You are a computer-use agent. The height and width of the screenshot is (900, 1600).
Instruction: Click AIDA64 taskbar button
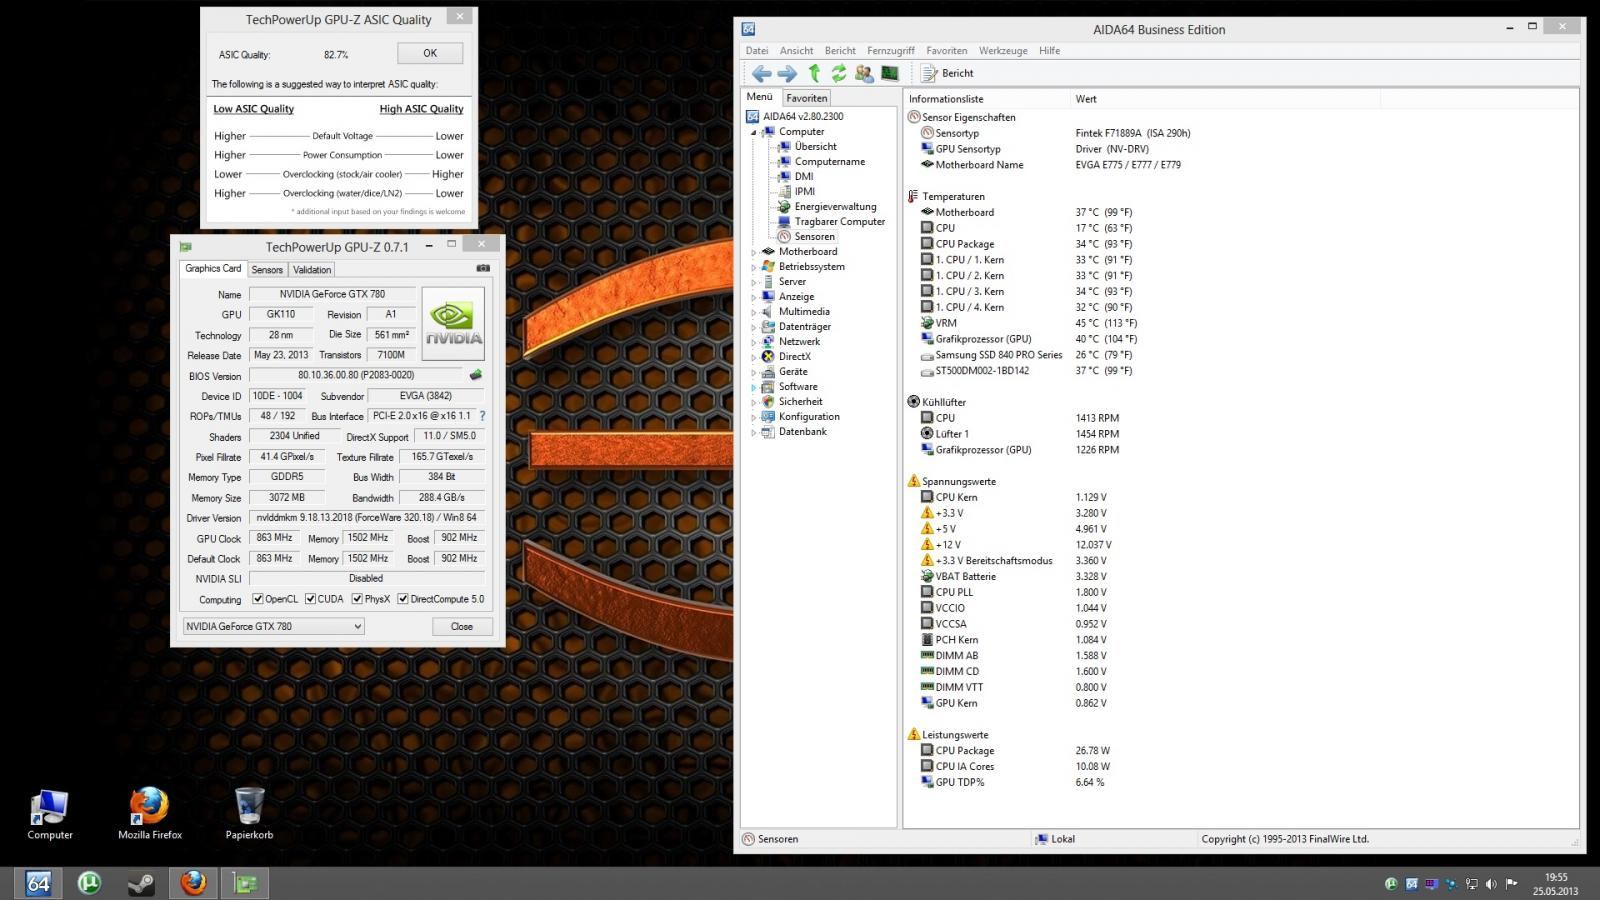coord(38,883)
